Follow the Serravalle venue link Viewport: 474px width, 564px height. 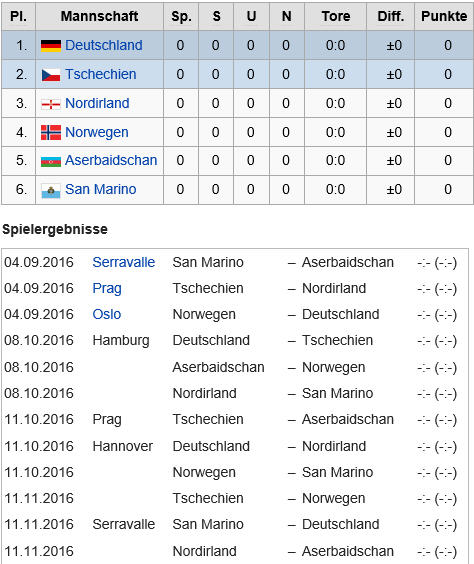tap(123, 262)
